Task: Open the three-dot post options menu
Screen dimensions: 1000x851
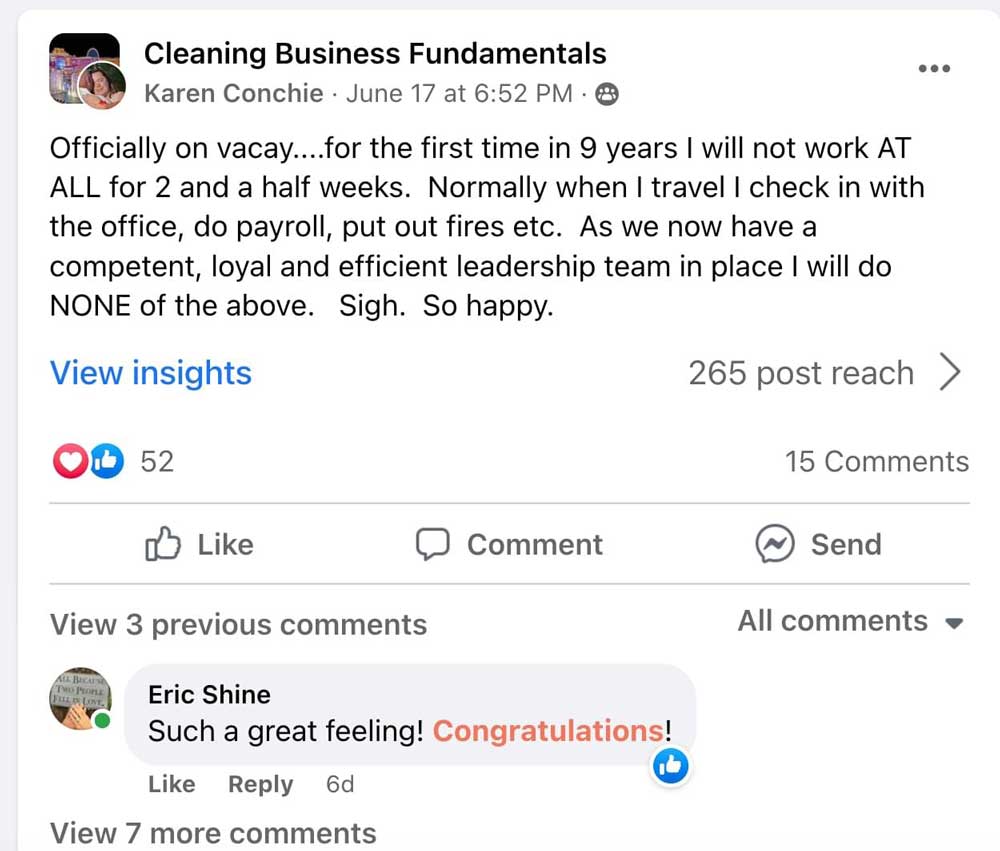Action: pyautogui.click(x=933, y=69)
